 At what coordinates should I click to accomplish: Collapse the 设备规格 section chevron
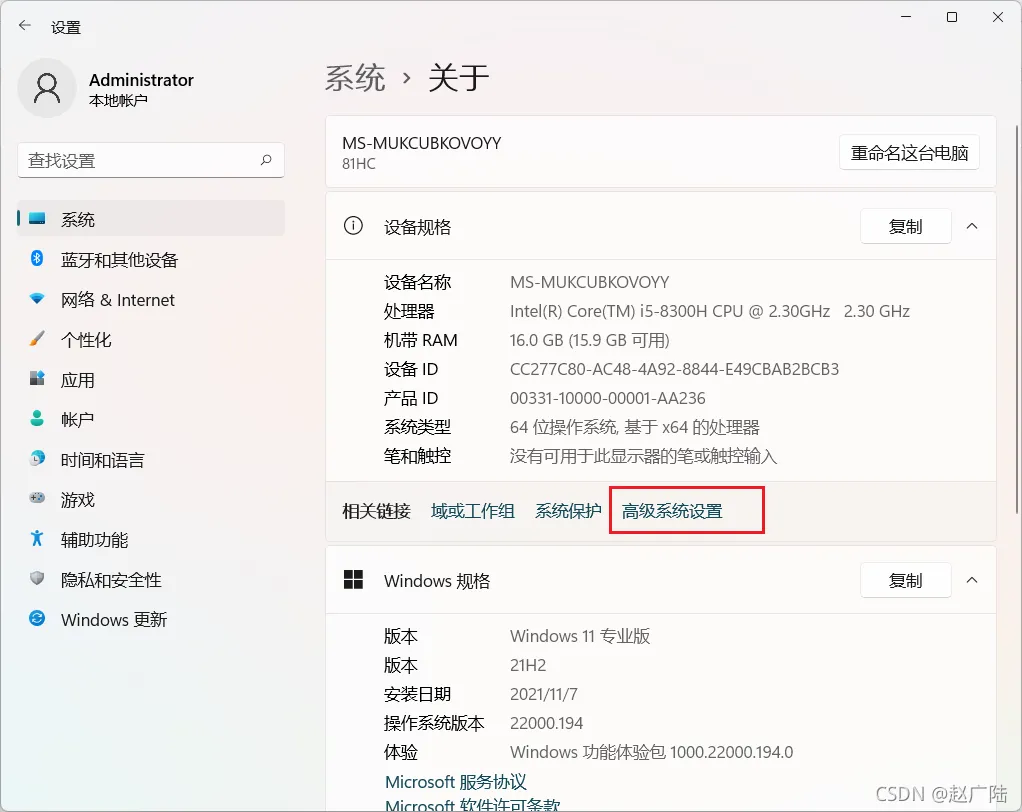click(972, 226)
